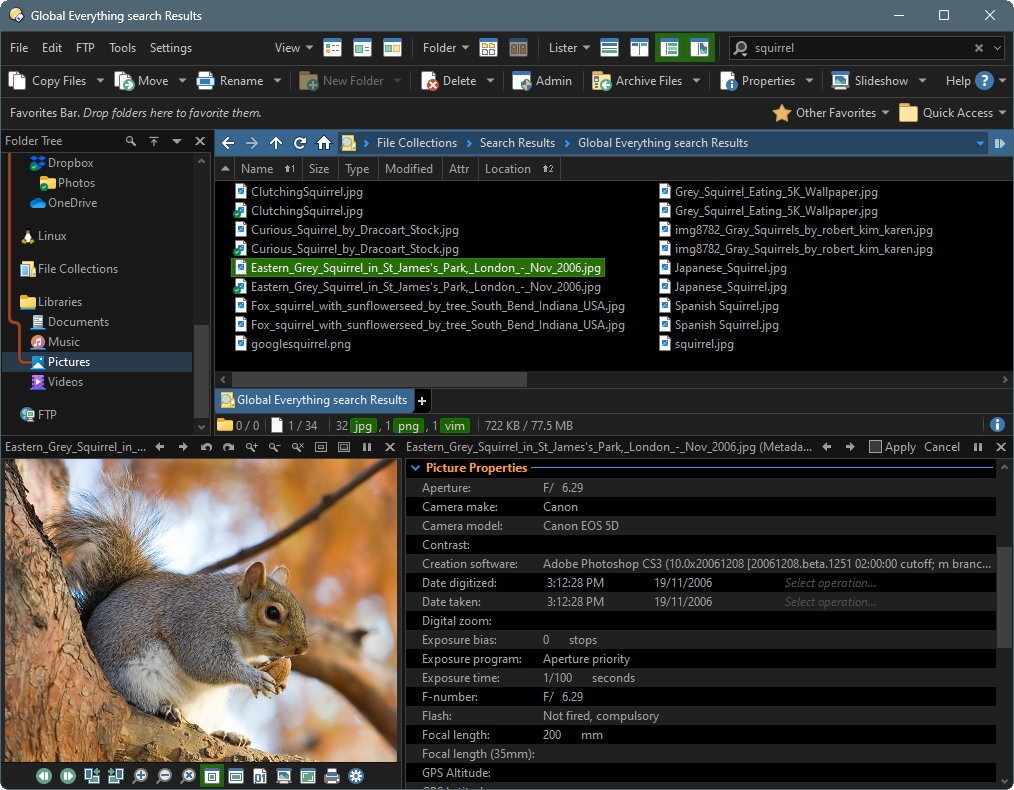Viewport: 1014px width, 790px height.
Task: Zoom in using the viewer magnifier plus icon
Action: 140,776
